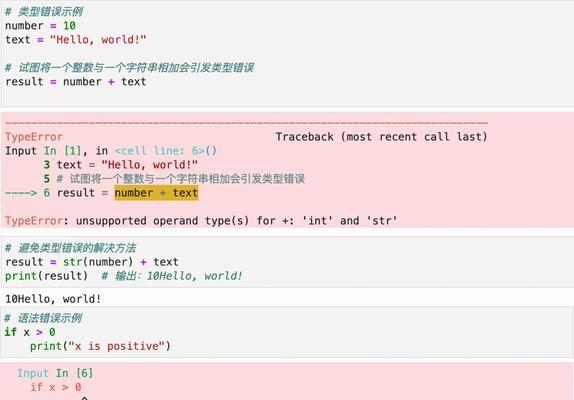
Task: Click 'if x > 0' in the red error output
Action: pyautogui.click(x=56, y=387)
